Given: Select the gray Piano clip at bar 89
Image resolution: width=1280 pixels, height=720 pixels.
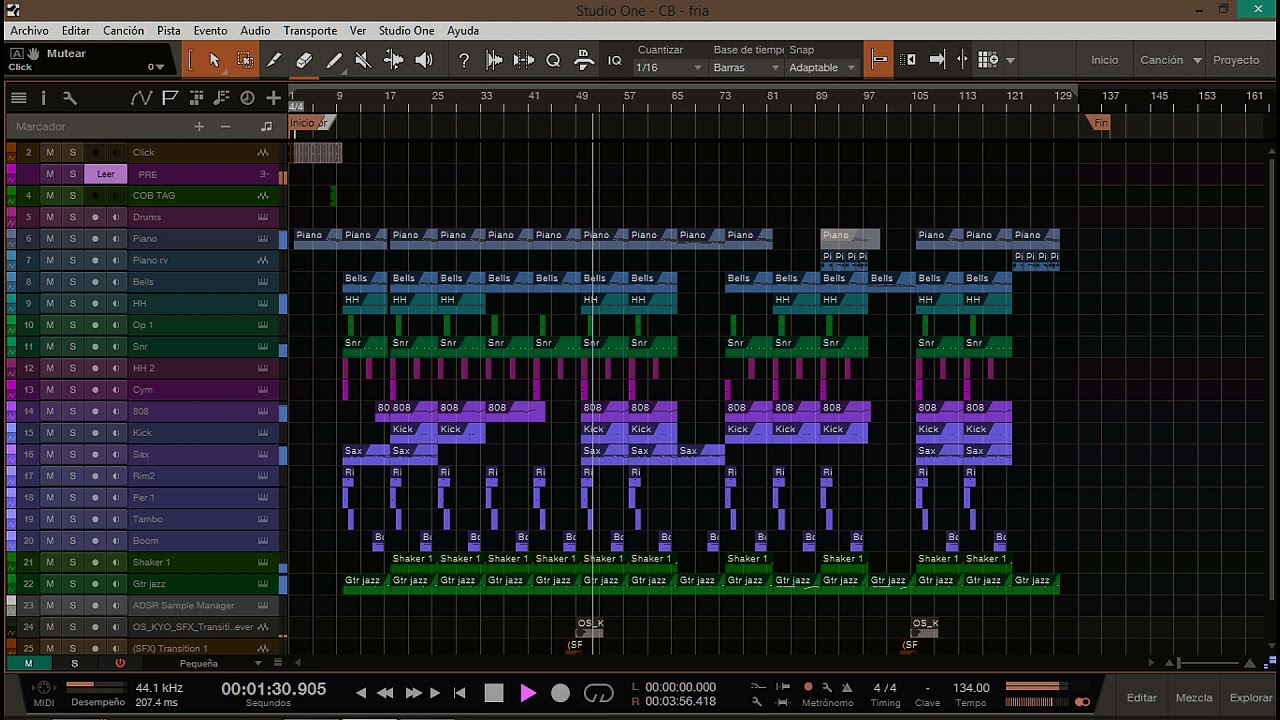Looking at the screenshot, I should click(x=850, y=239).
